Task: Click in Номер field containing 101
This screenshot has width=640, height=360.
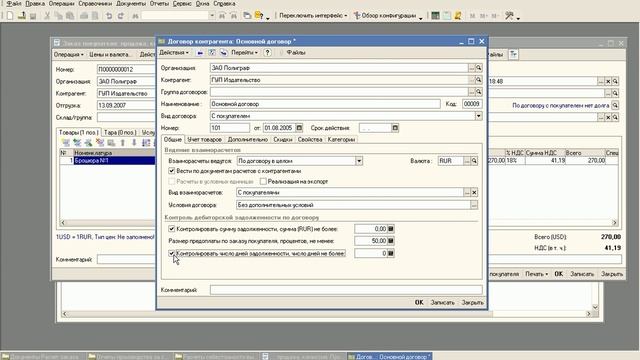Action: click(x=230, y=128)
